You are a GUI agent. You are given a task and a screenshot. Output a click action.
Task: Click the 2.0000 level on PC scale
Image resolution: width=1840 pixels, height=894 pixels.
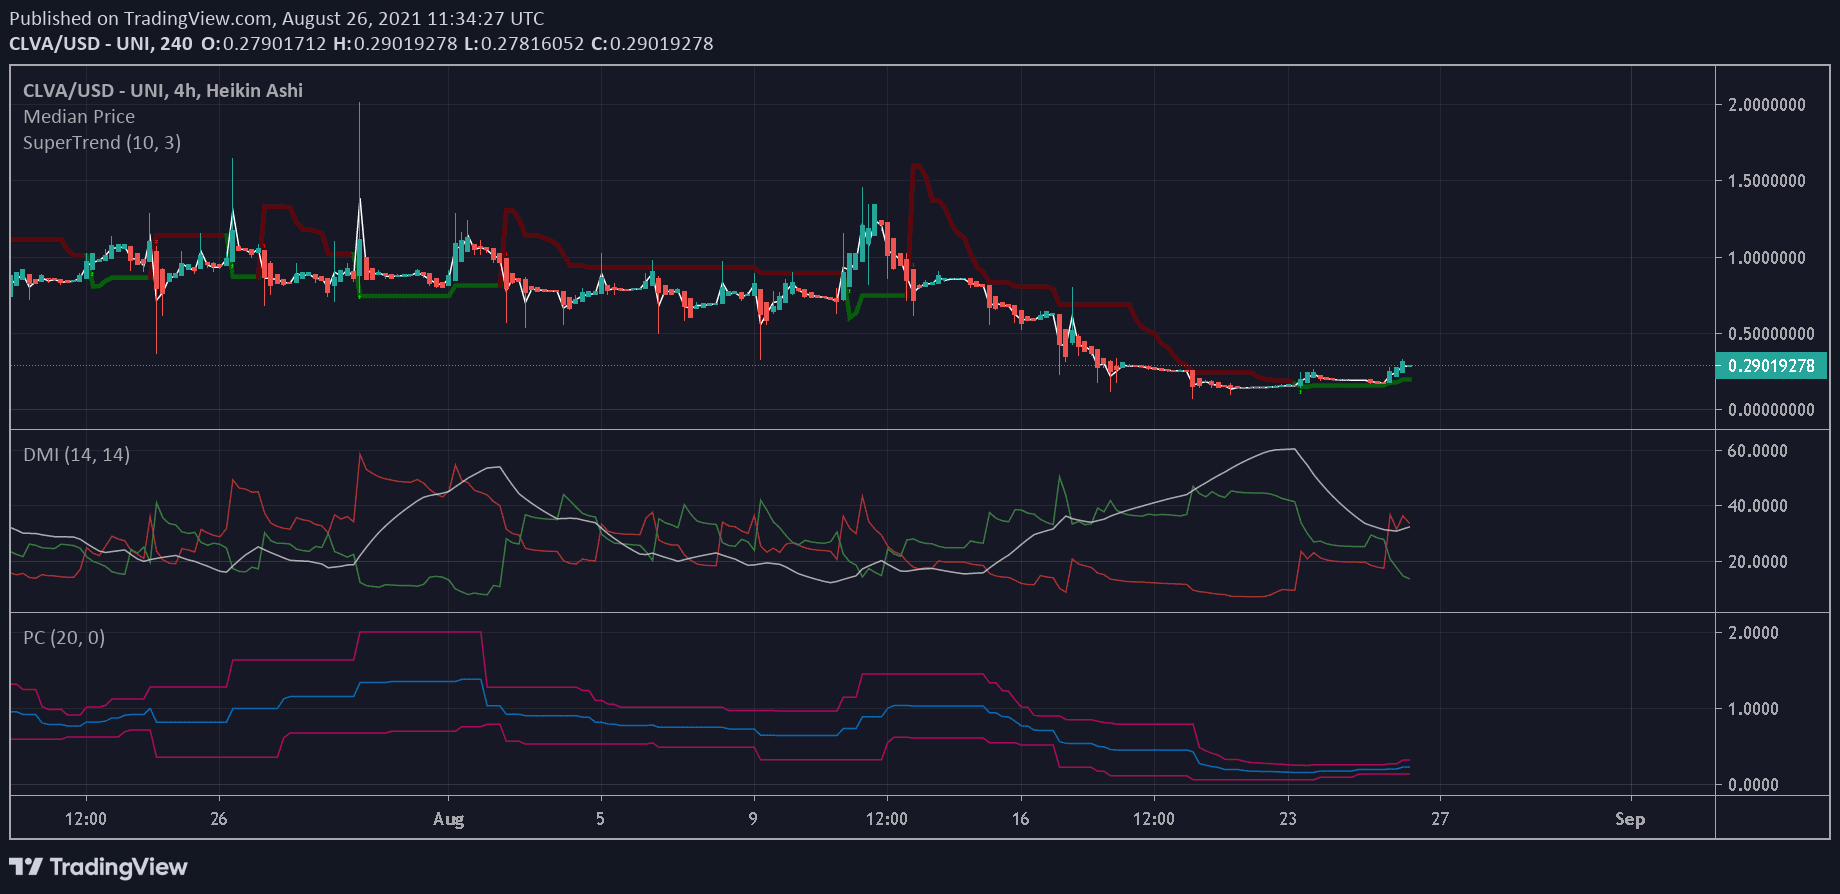[x=1753, y=633]
